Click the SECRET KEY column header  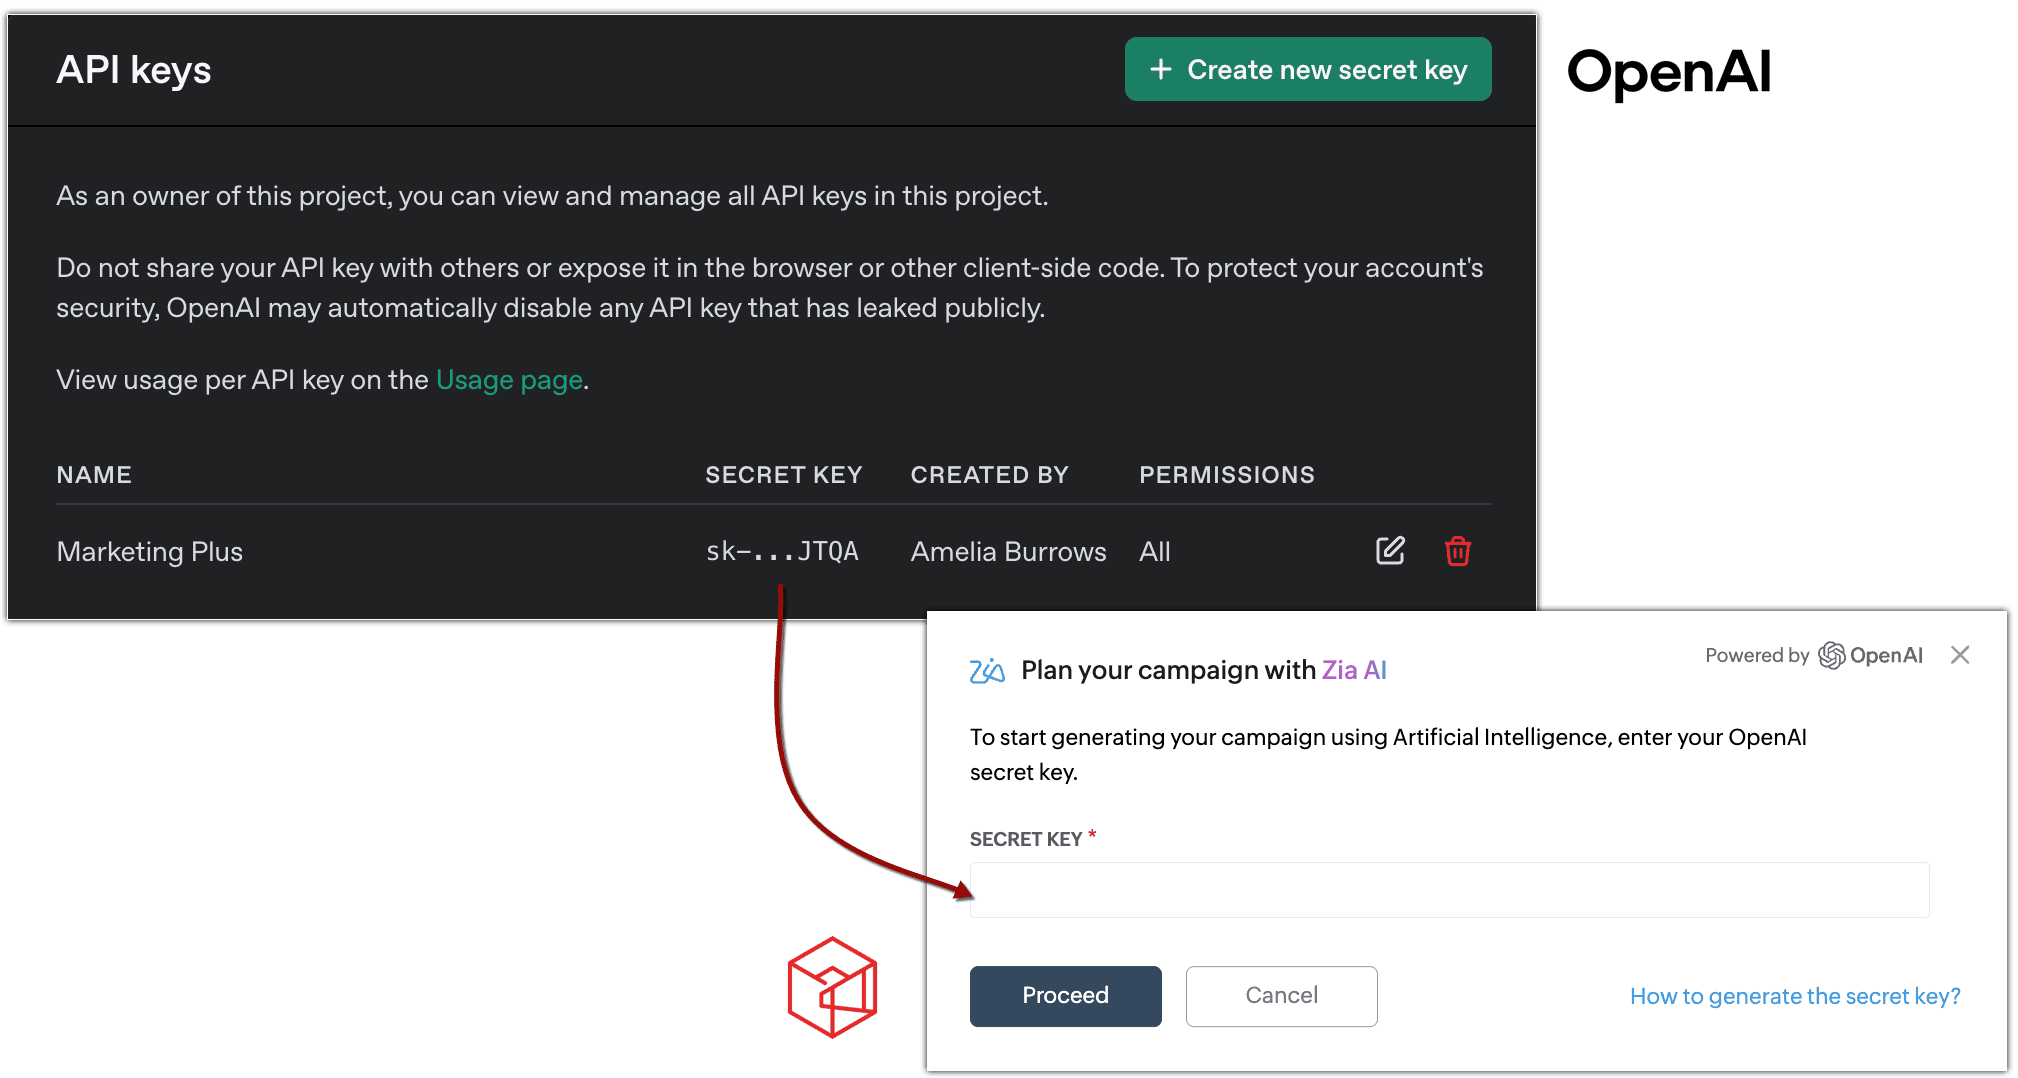[x=784, y=475]
